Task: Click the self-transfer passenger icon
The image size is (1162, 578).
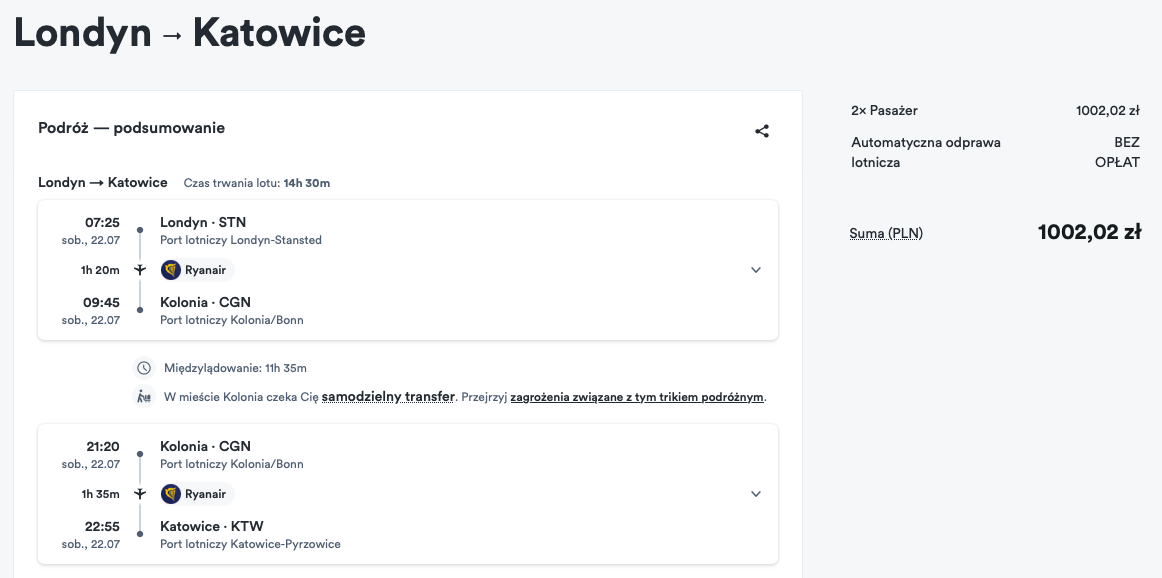Action: click(144, 396)
